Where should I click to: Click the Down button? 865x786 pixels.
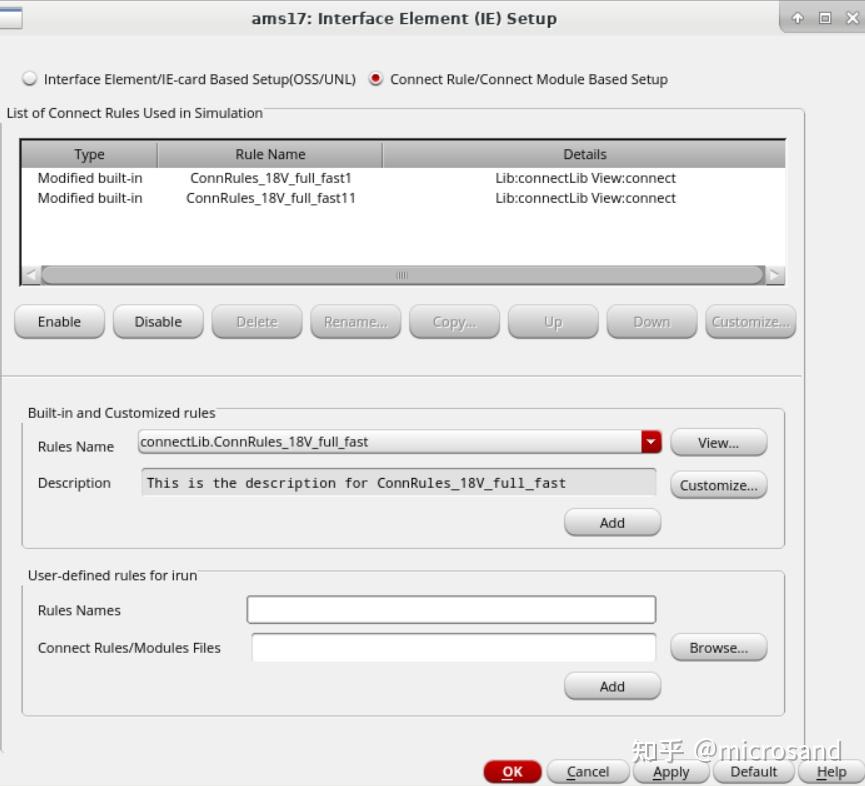652,322
